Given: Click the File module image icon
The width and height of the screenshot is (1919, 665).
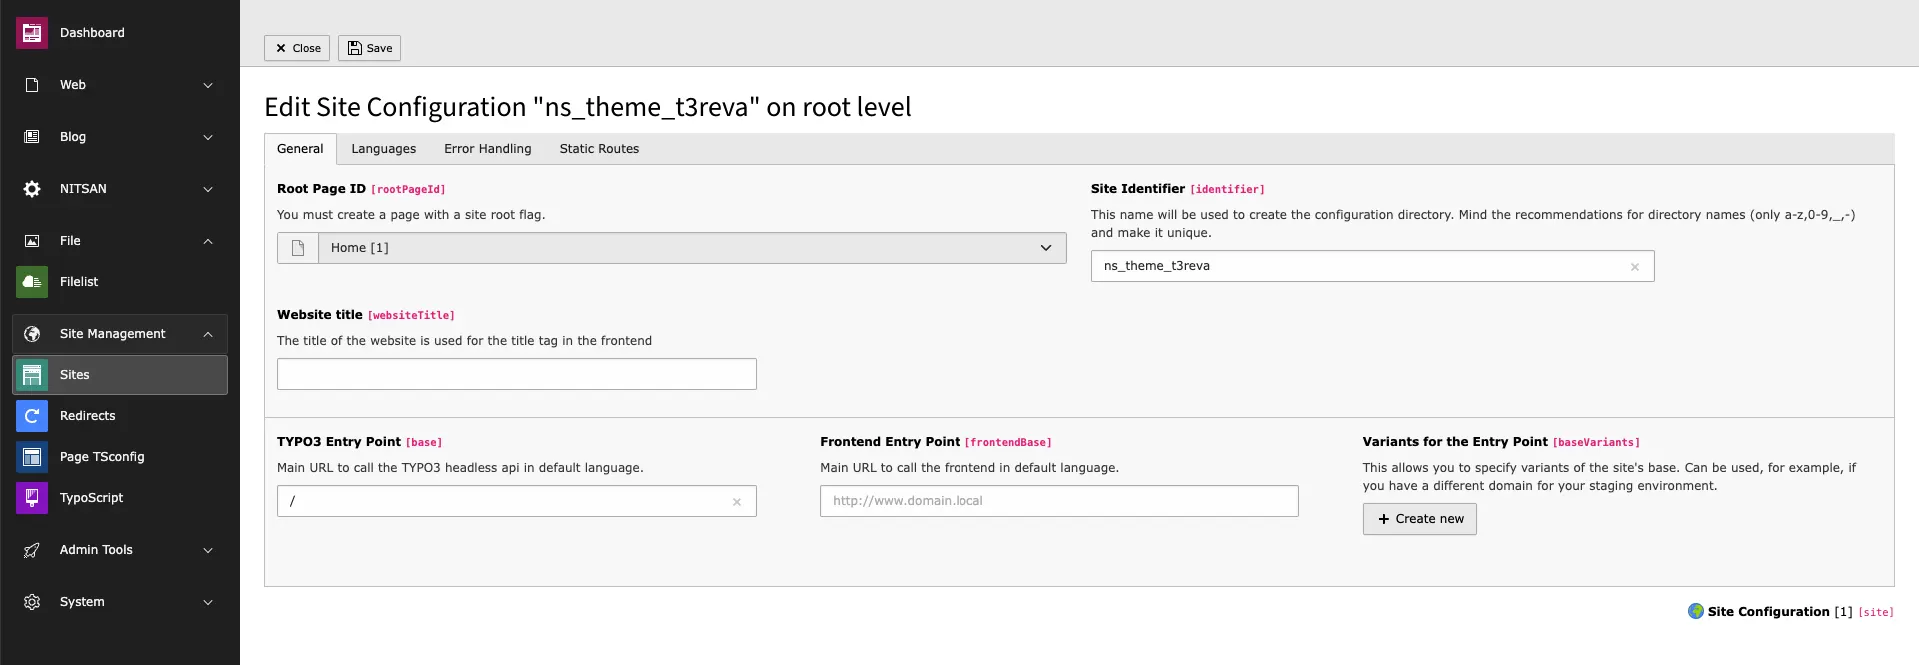Looking at the screenshot, I should click(32, 241).
